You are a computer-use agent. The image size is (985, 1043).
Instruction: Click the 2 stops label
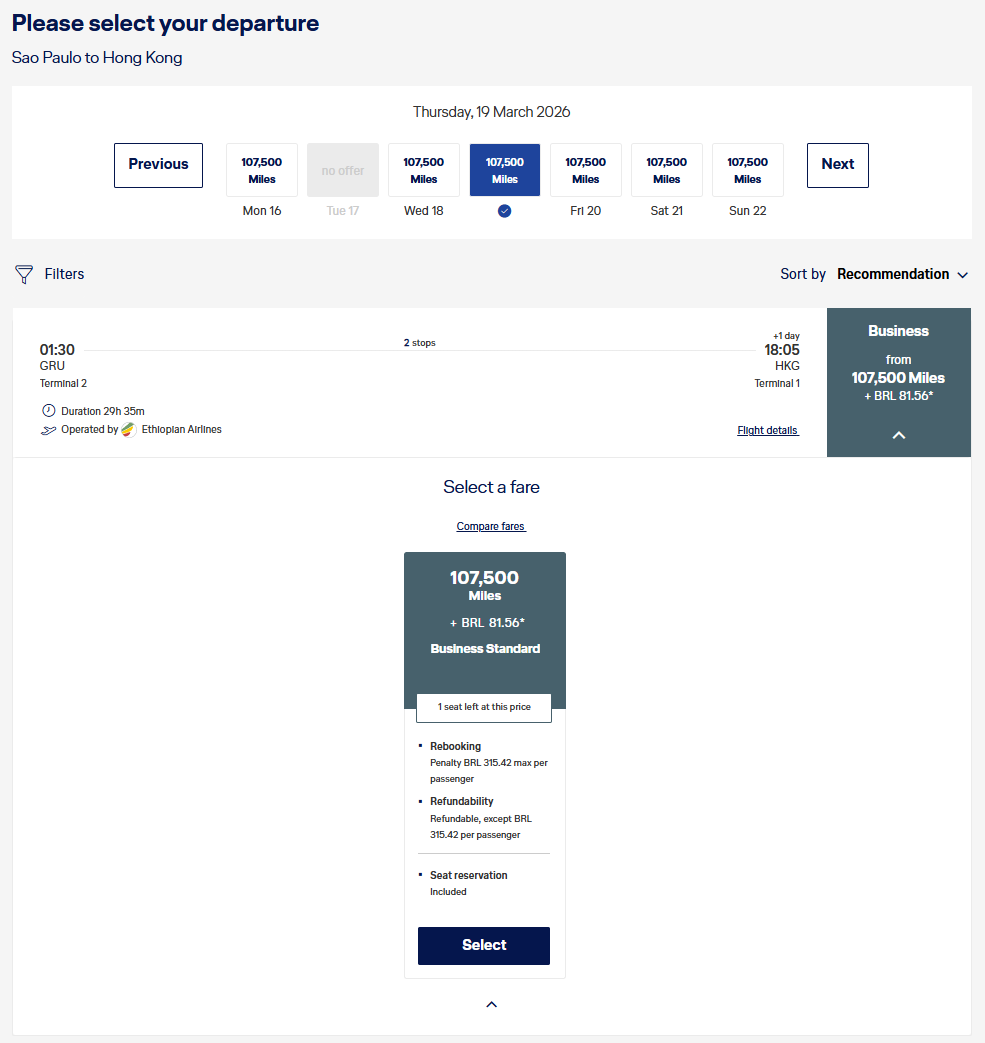click(420, 343)
